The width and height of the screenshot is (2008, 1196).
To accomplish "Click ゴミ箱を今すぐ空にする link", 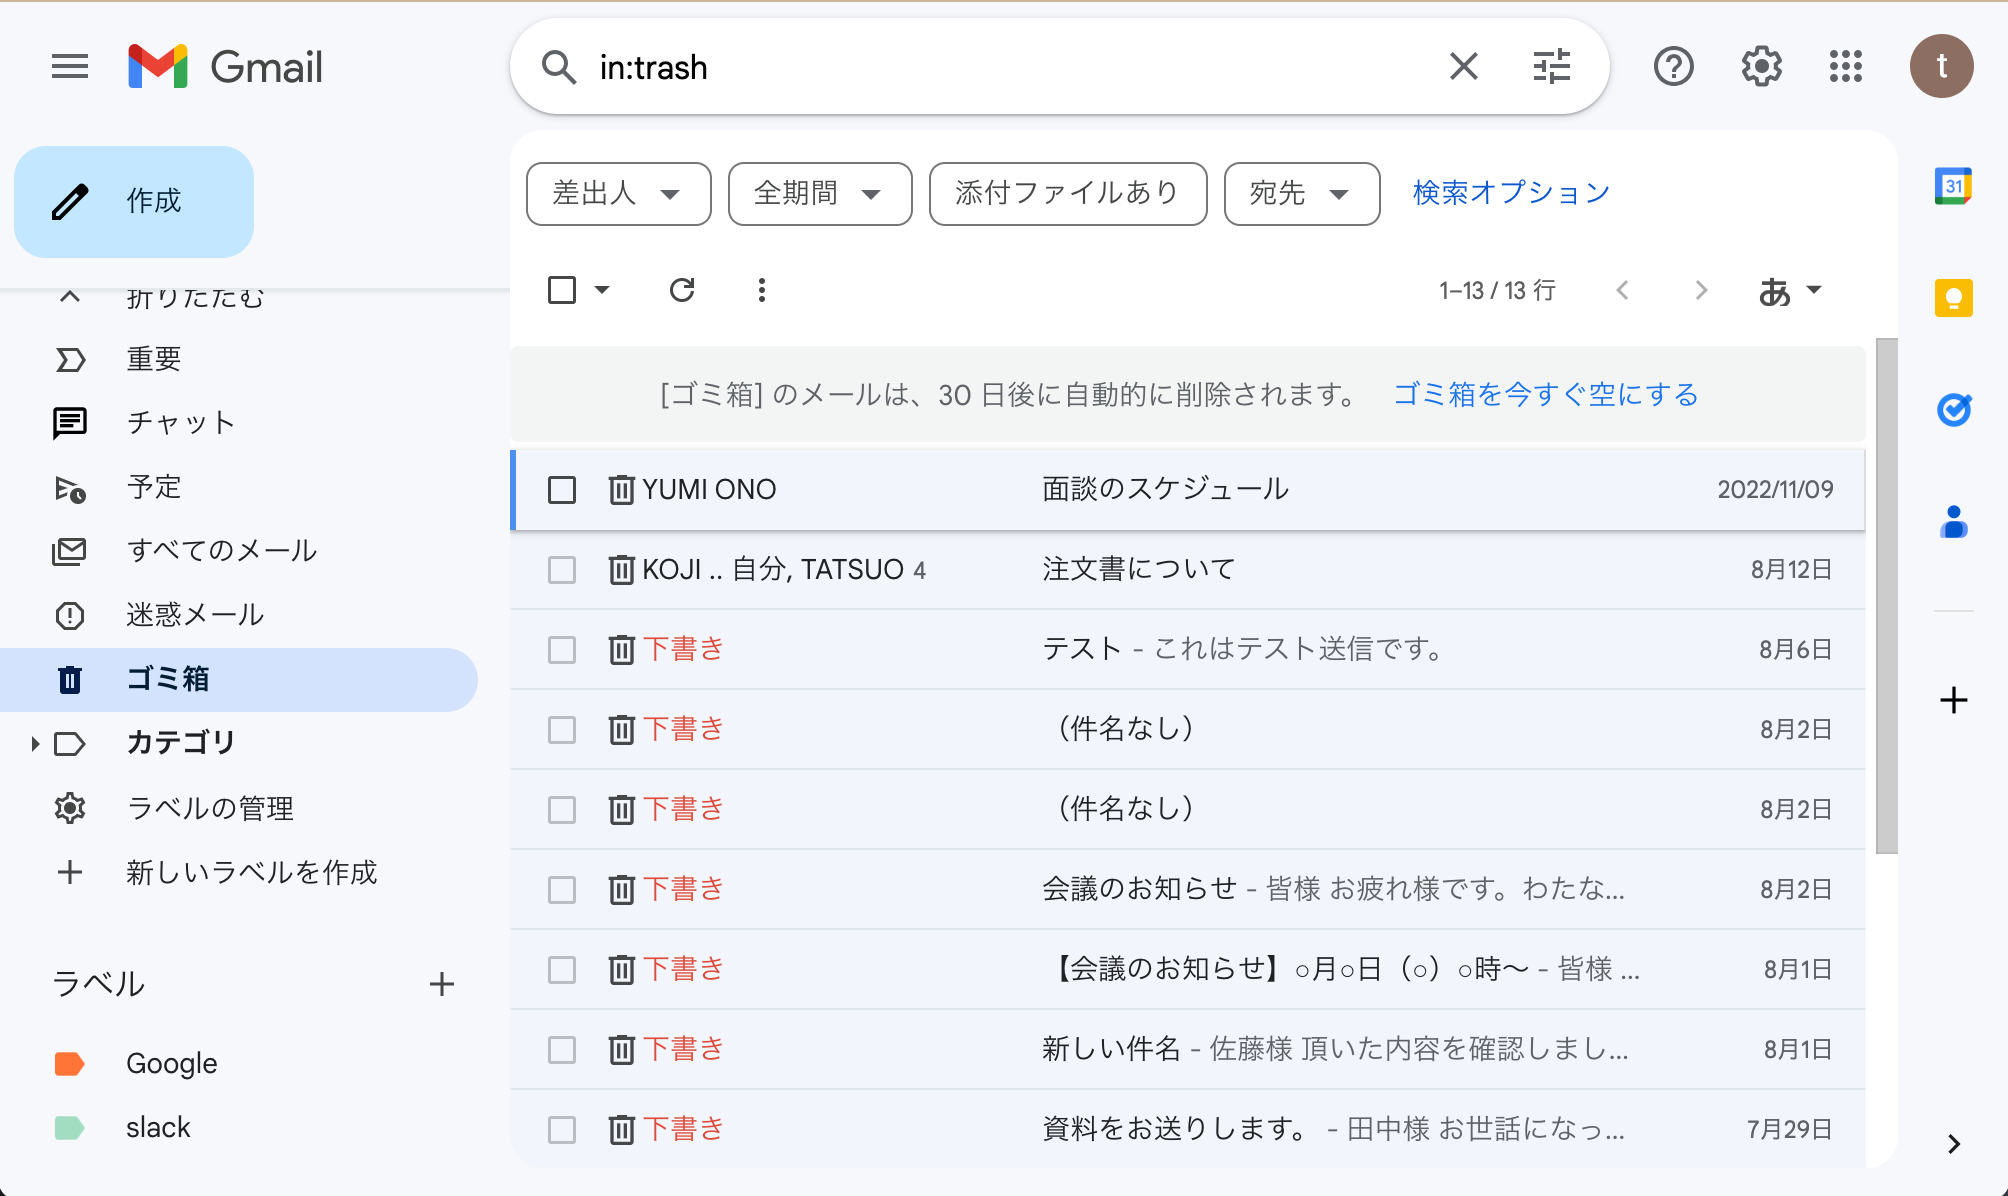I will point(1546,395).
